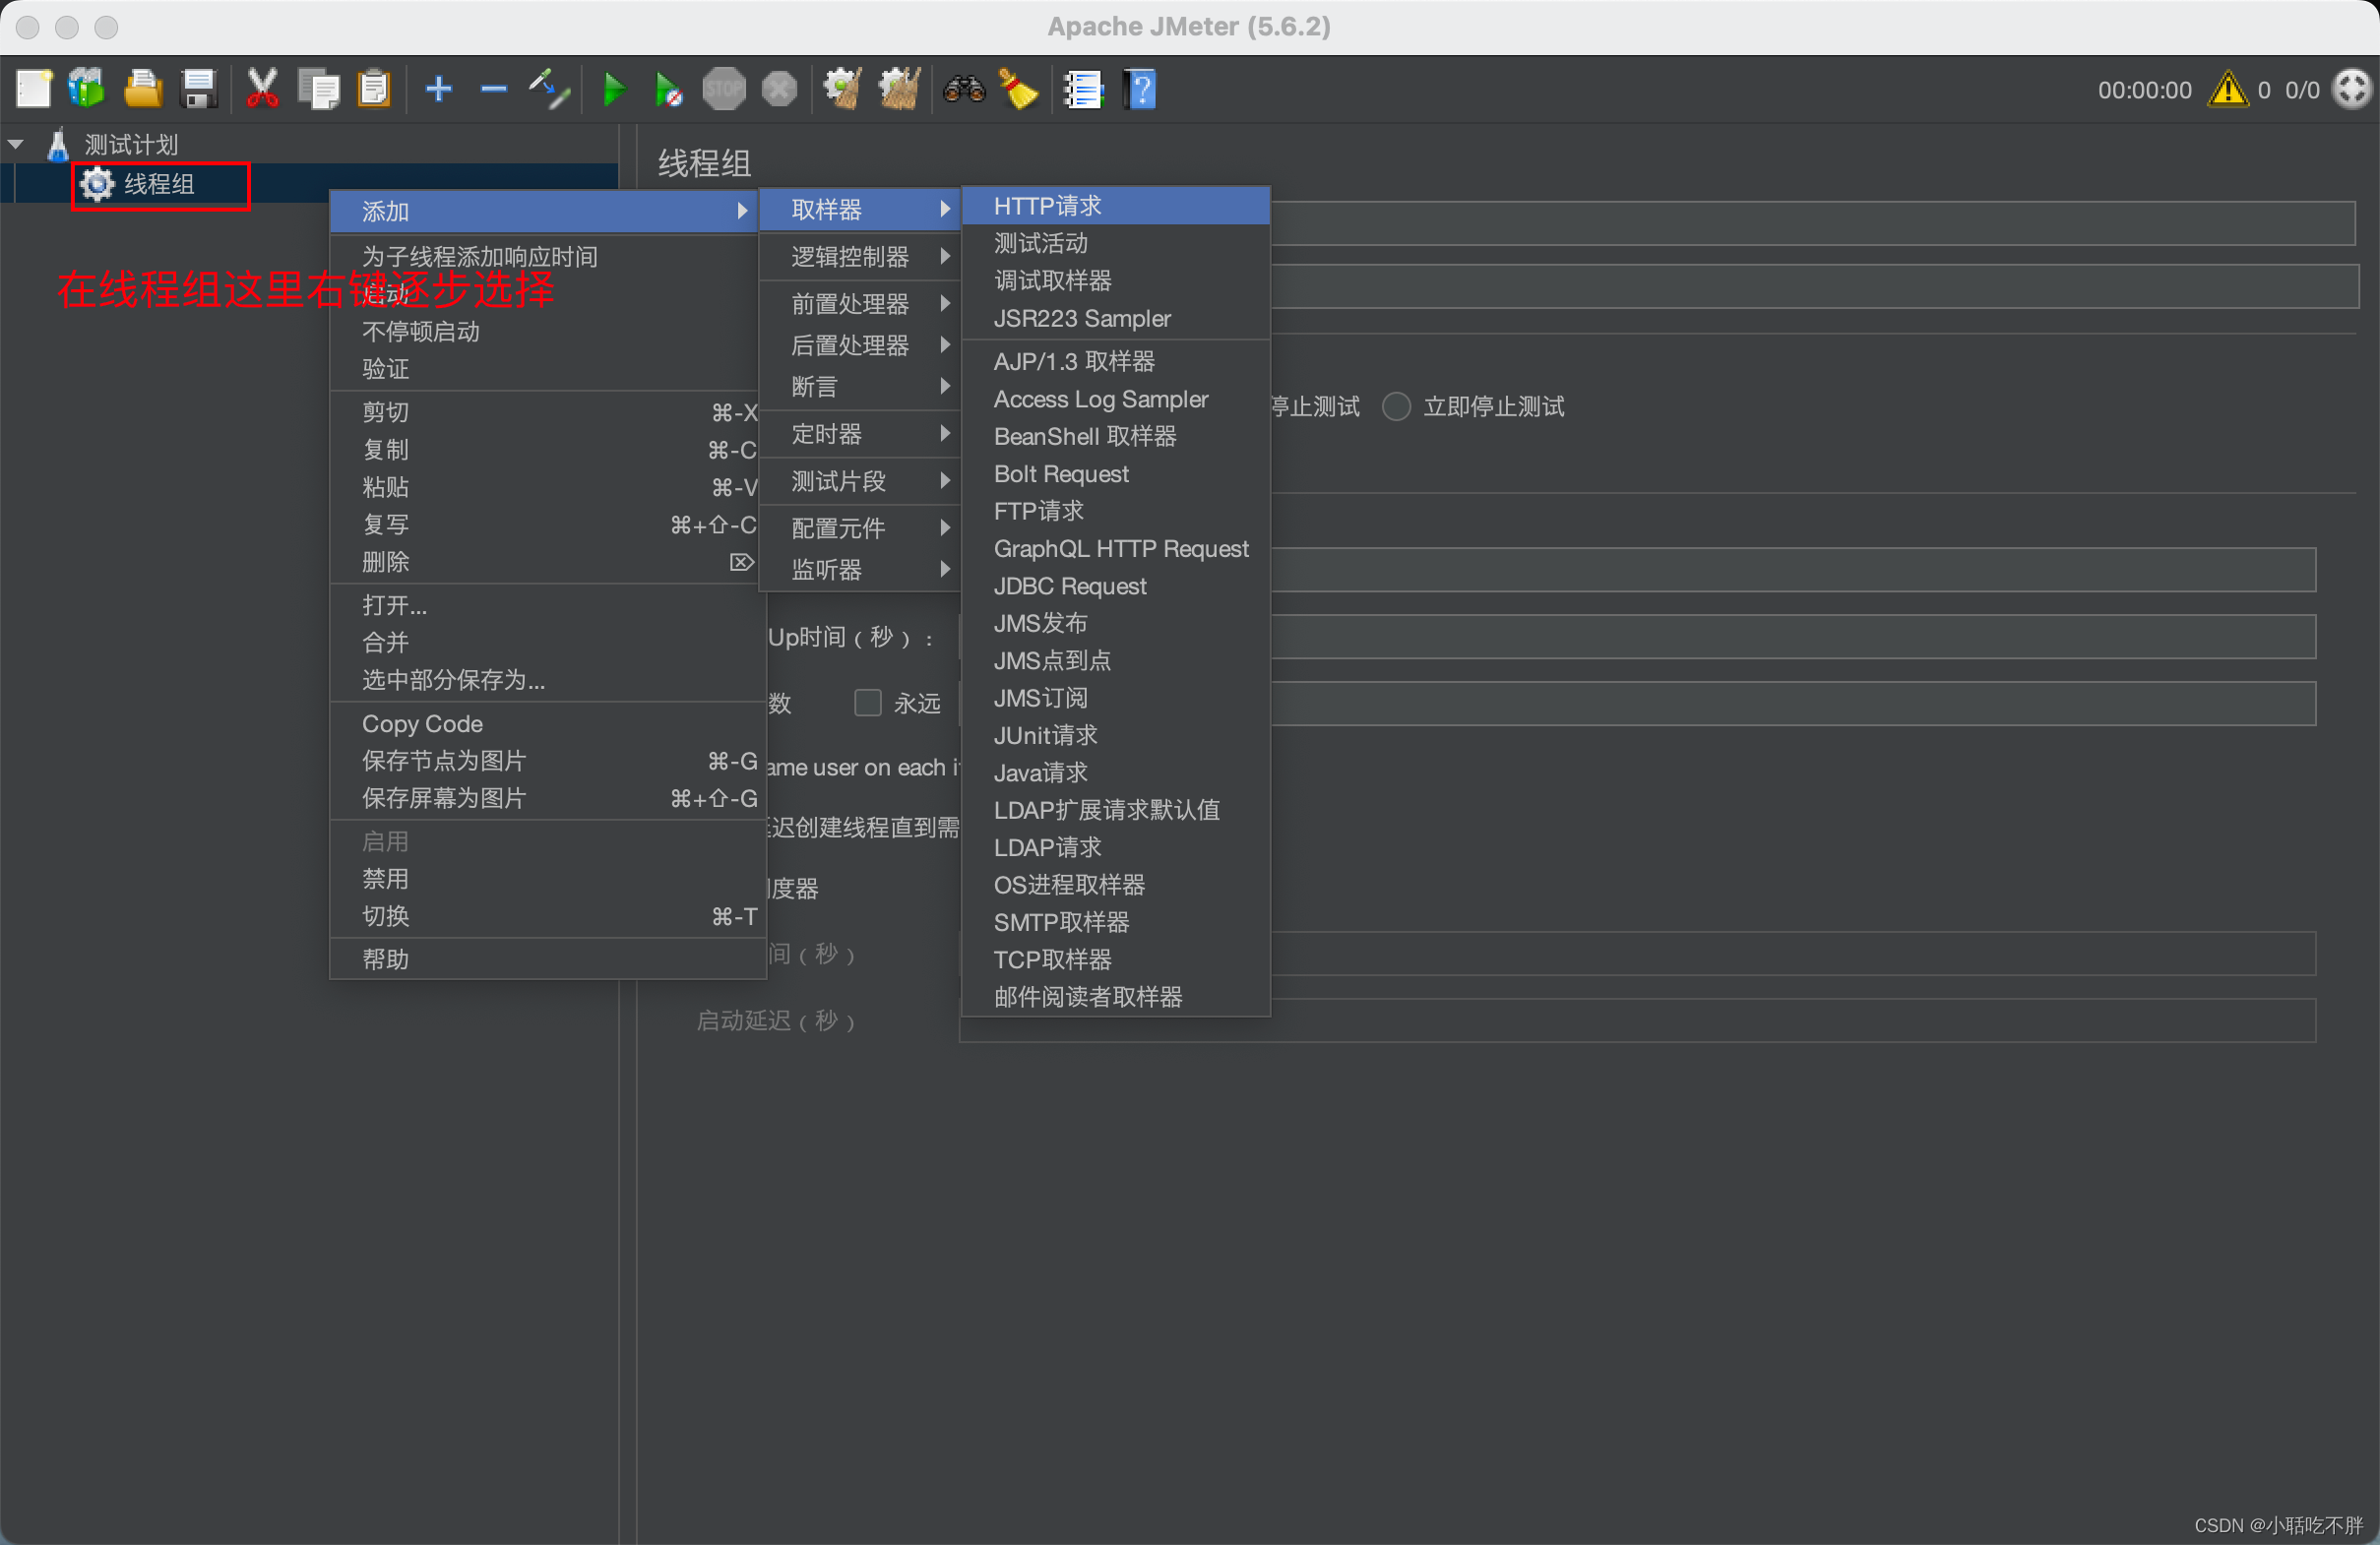Image resolution: width=2380 pixels, height=1545 pixels.
Task: Choose GraphQL HTTP Request entry
Action: click(1116, 549)
